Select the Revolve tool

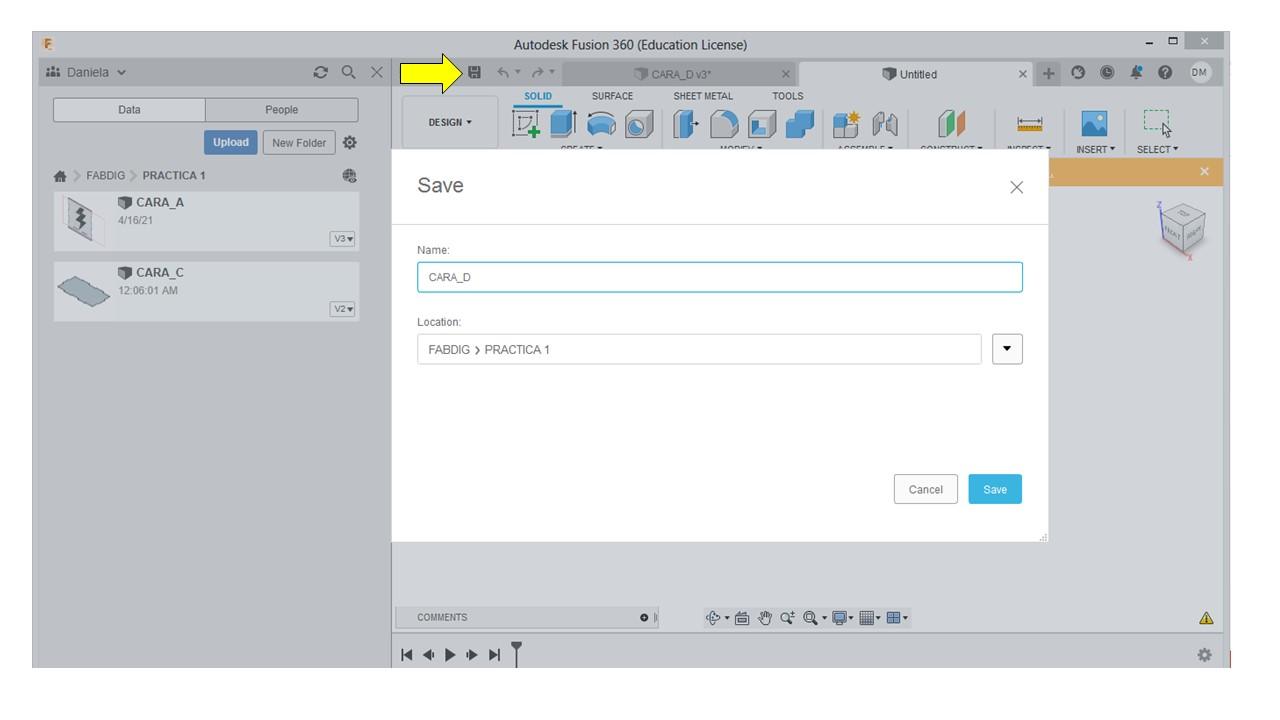tap(601, 125)
